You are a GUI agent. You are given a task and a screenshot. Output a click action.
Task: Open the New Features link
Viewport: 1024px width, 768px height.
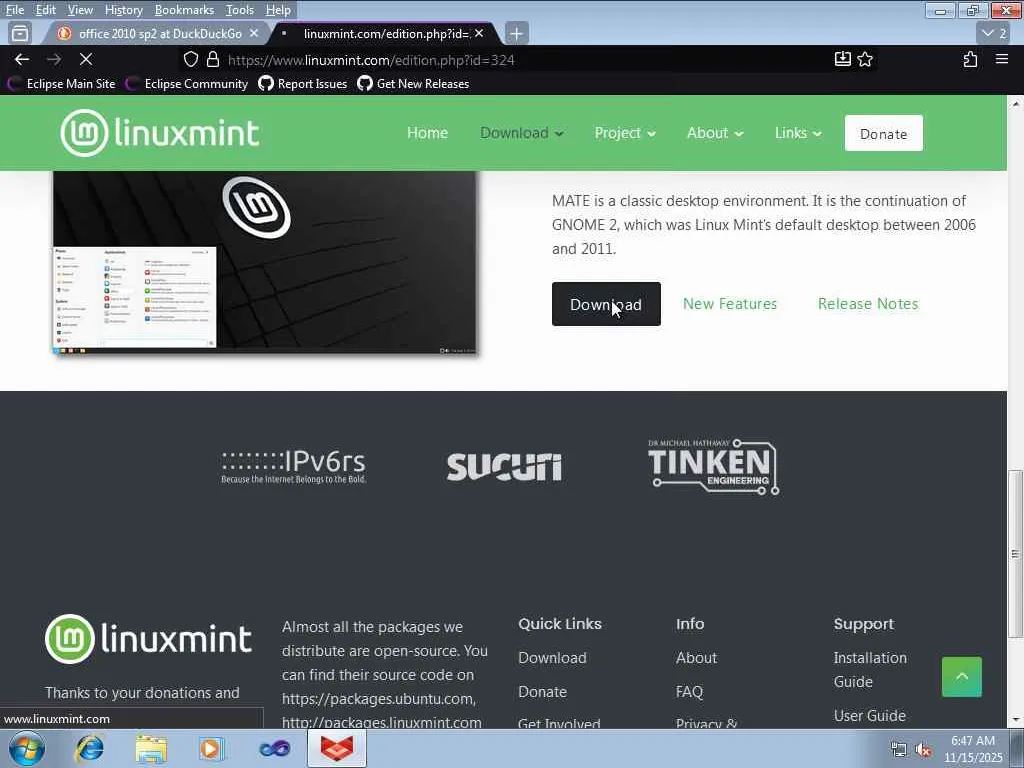pos(730,304)
